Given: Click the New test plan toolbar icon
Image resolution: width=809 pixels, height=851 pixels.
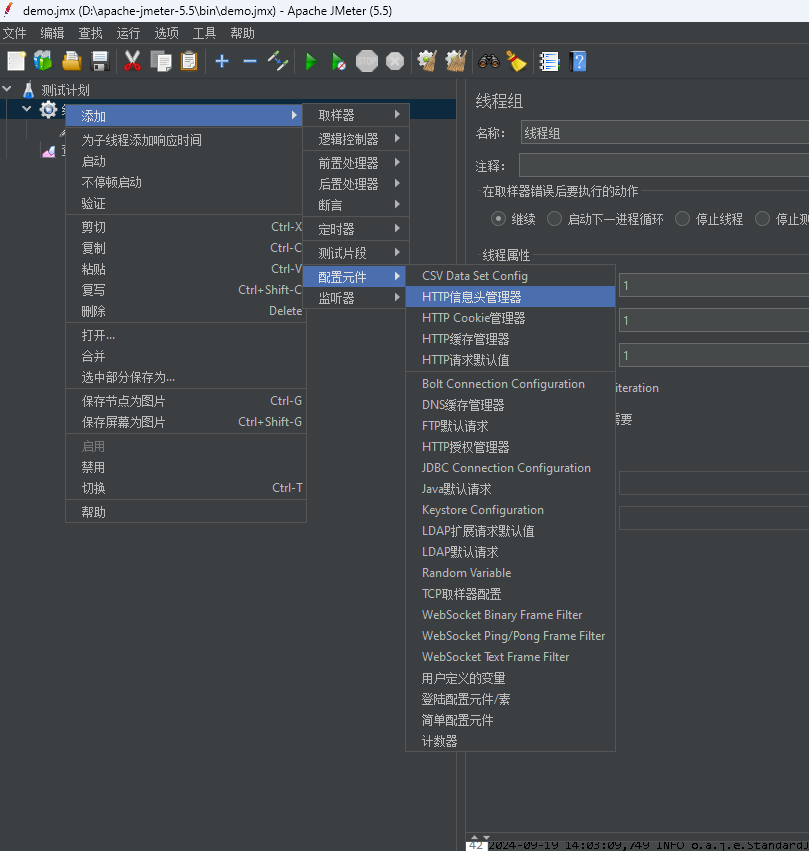Looking at the screenshot, I should click(16, 61).
